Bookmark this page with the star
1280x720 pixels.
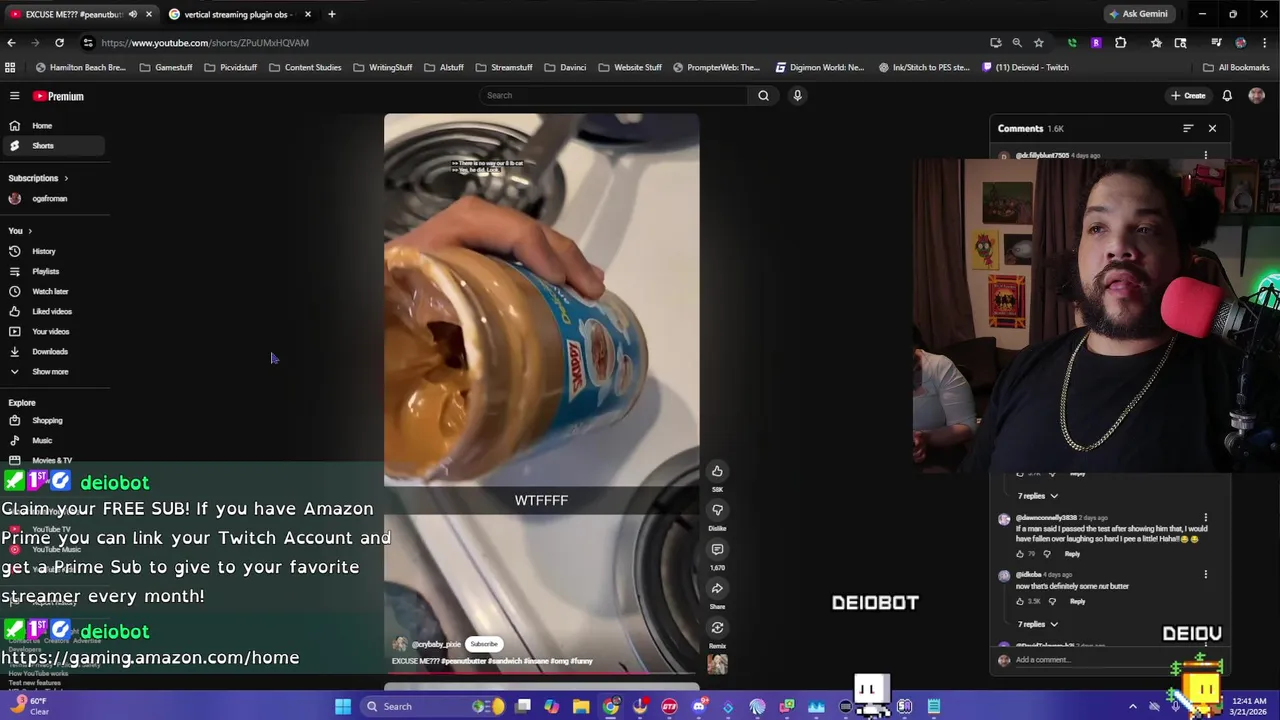tap(1038, 43)
